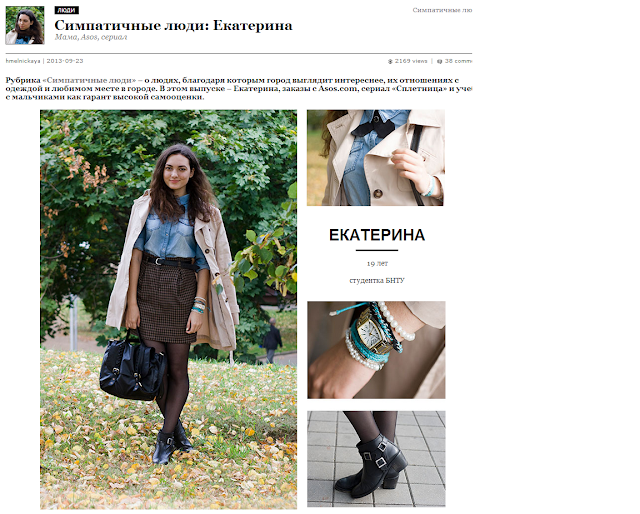Image resolution: width=640 pixels, height=514 pixels.
Task: Click the publication date 2013-09-23
Action: pyautogui.click(x=65, y=61)
